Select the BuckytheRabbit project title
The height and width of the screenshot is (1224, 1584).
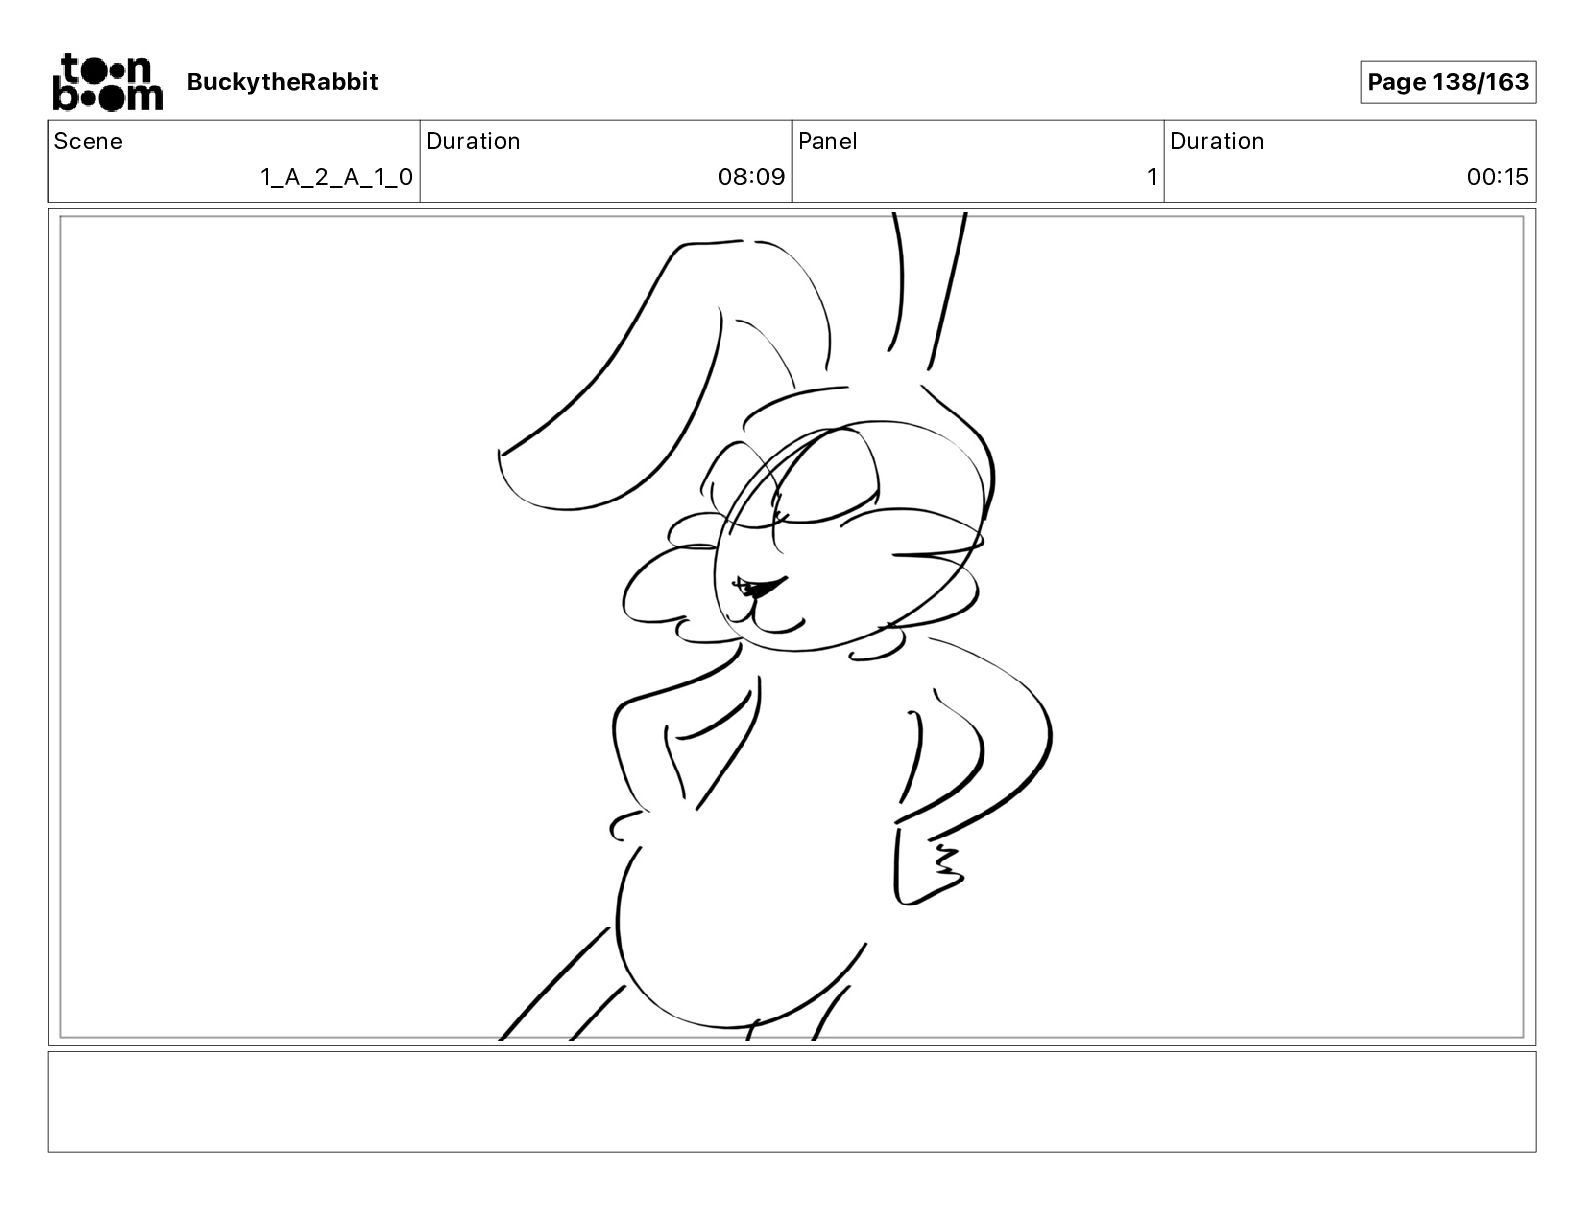[x=282, y=82]
